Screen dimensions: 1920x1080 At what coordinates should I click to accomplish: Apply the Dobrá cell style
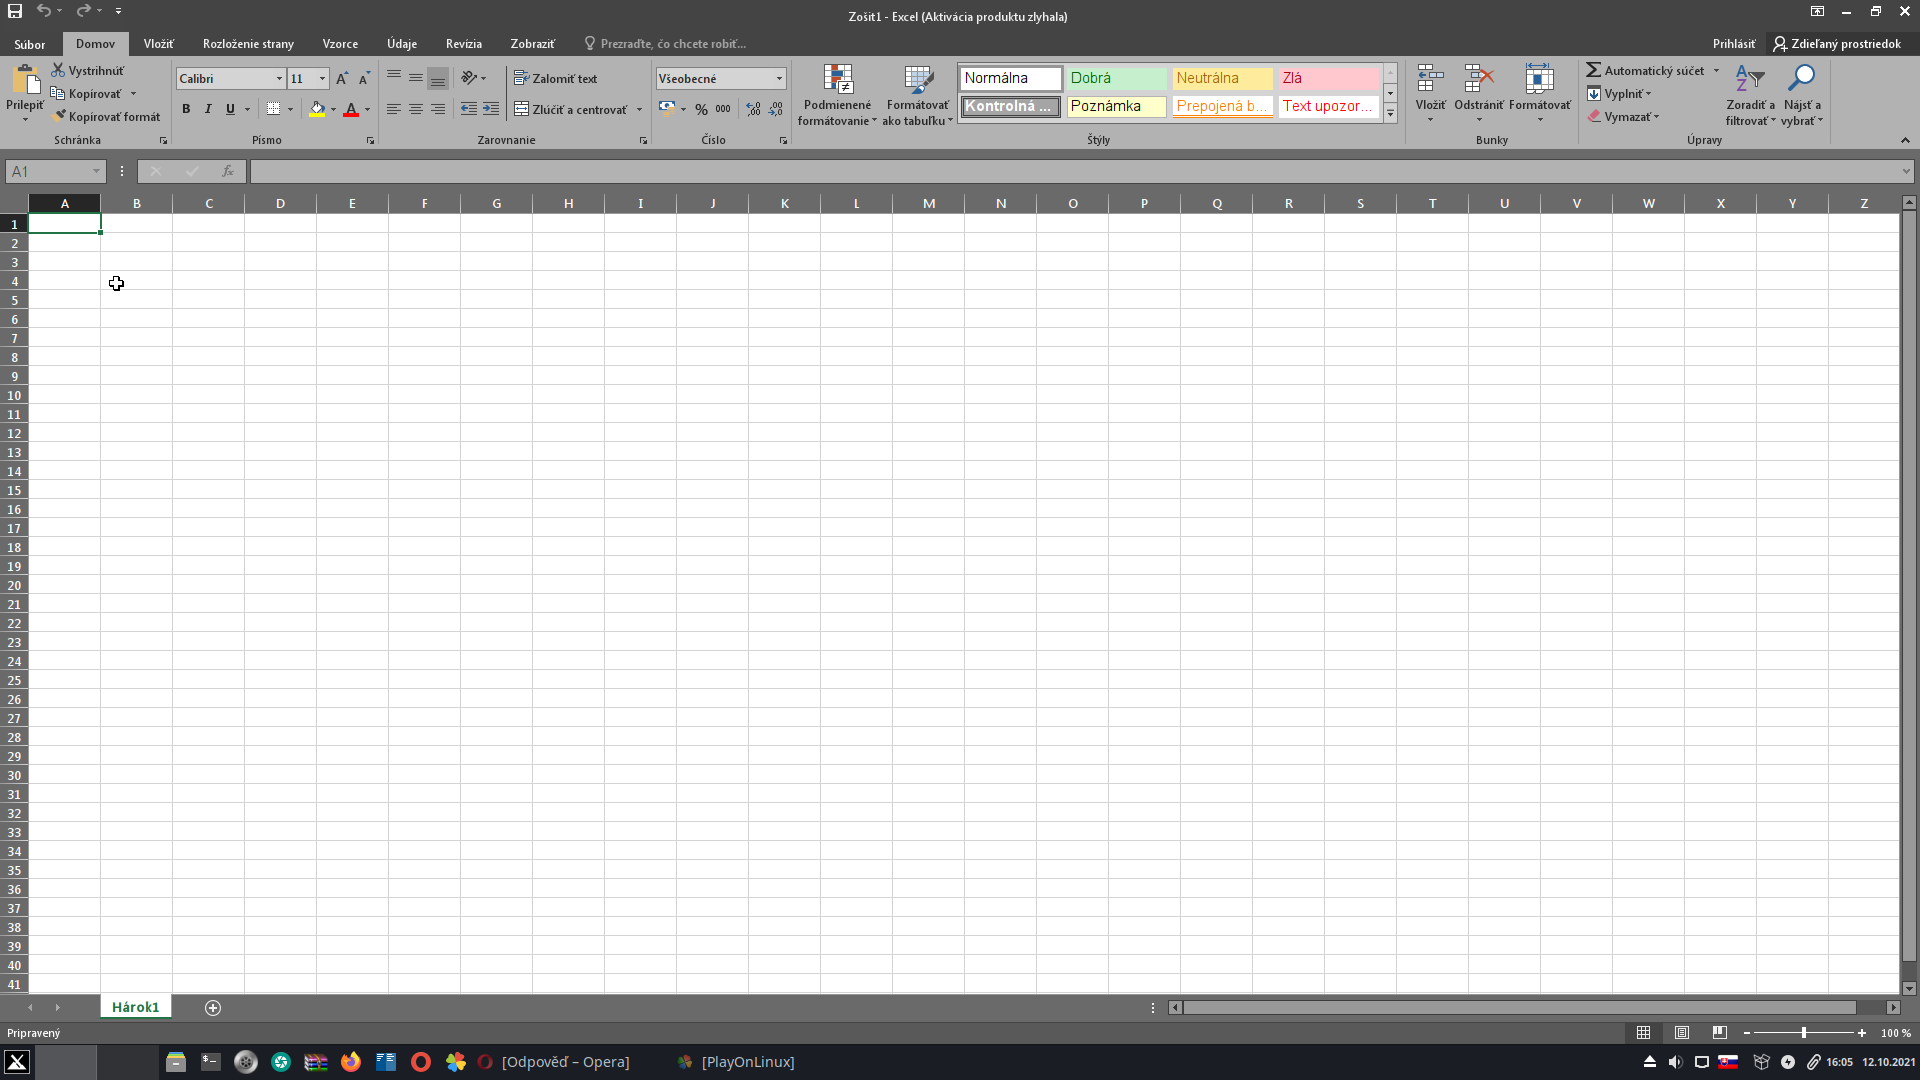[1115, 78]
